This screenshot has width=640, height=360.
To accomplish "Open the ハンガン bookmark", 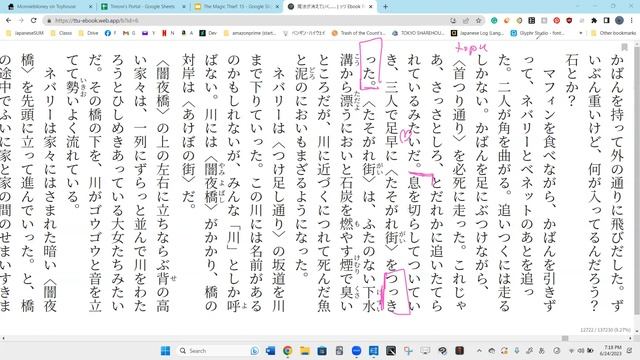I will tap(304, 33).
